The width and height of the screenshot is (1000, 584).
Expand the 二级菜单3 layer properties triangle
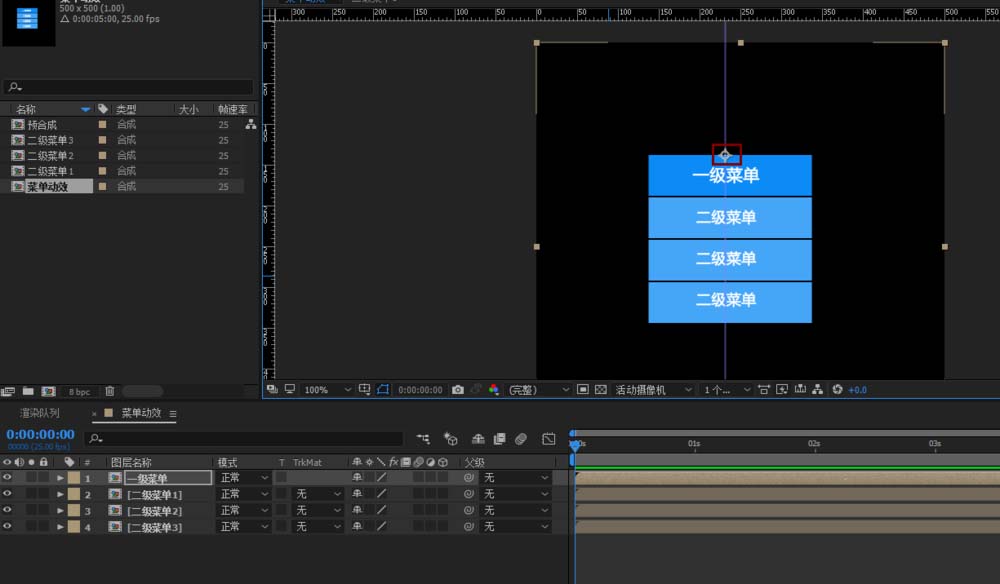[60, 527]
